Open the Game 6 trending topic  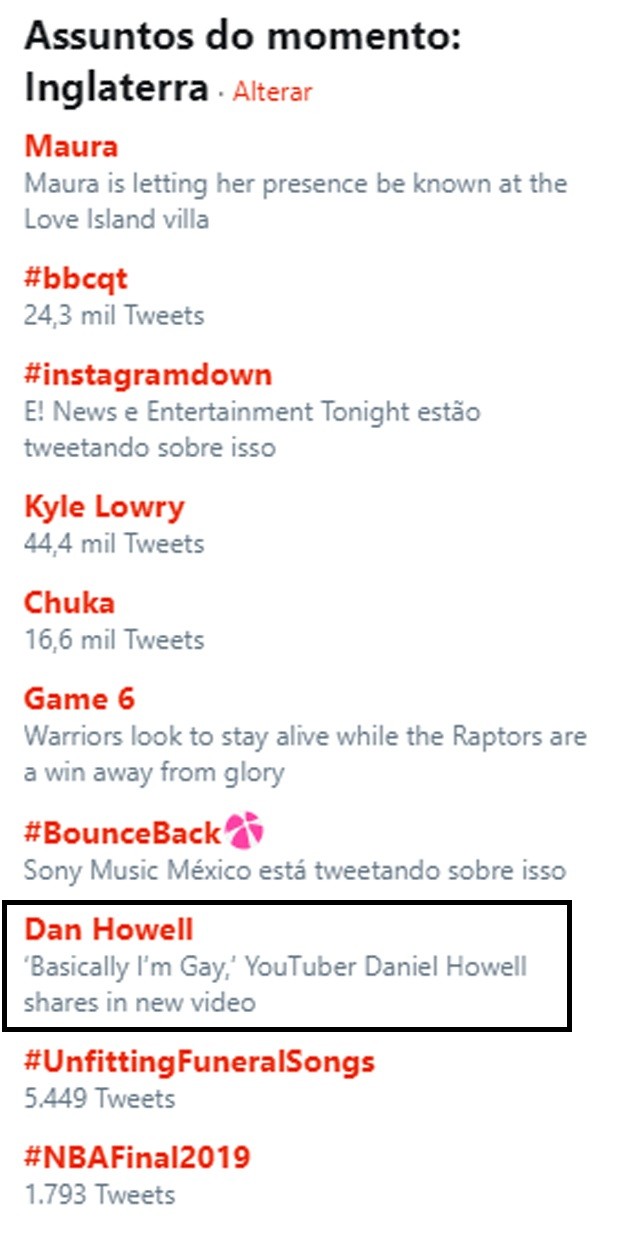[x=79, y=698]
